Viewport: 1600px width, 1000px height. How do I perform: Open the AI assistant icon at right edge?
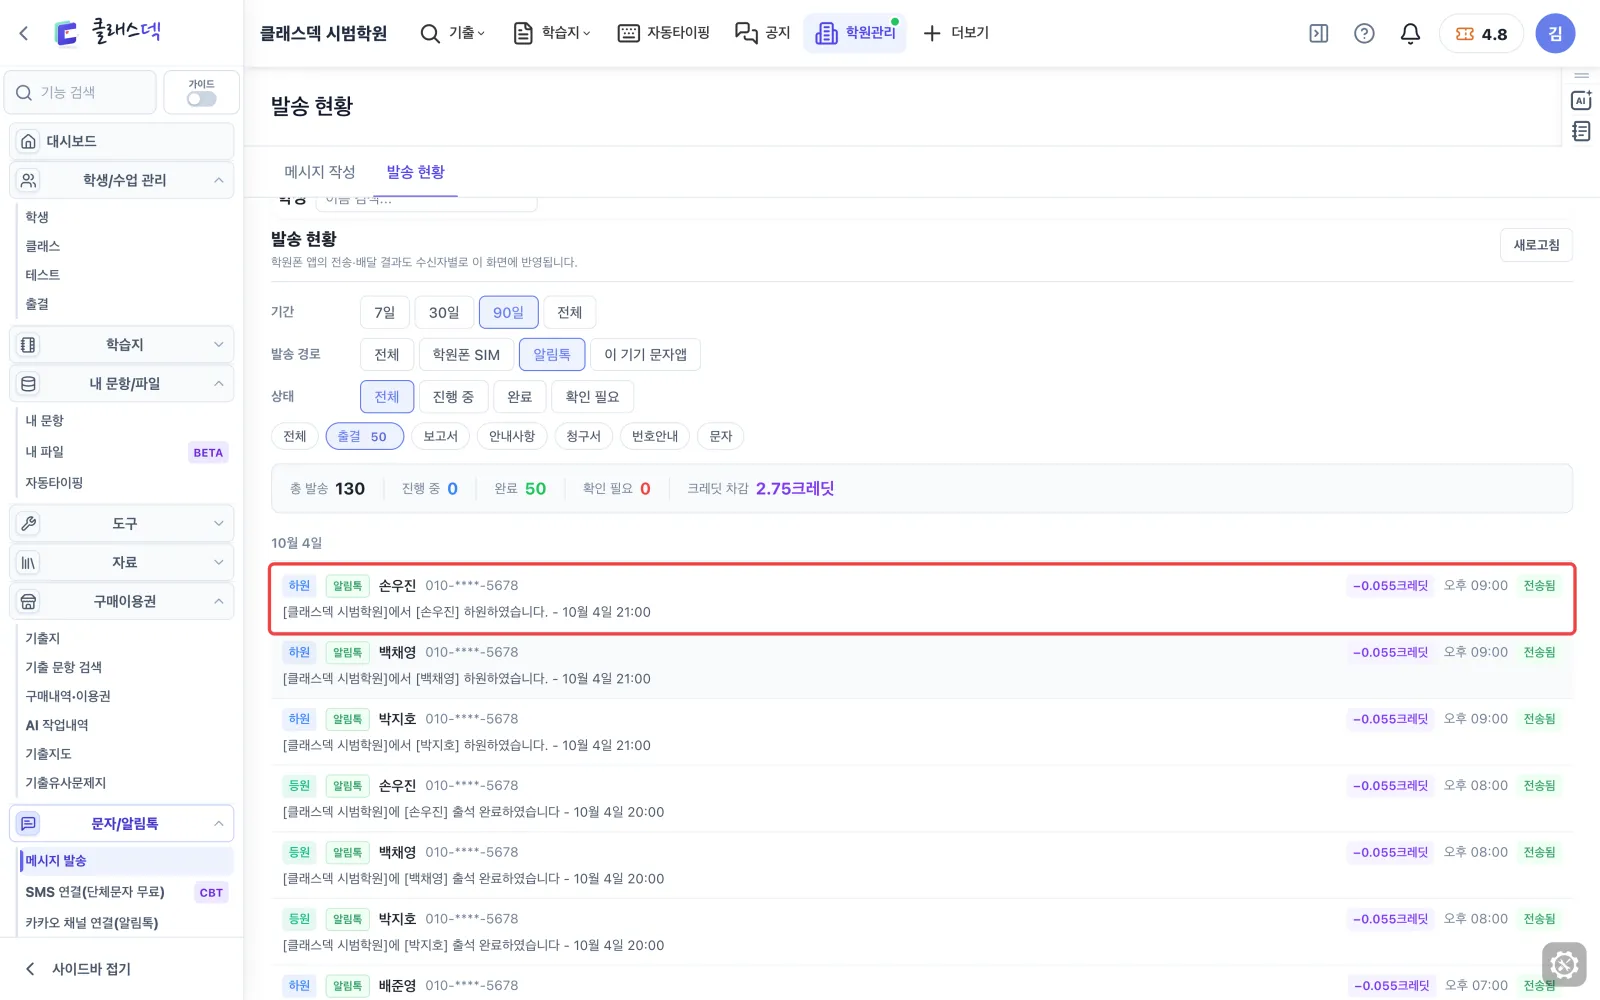pyautogui.click(x=1581, y=100)
